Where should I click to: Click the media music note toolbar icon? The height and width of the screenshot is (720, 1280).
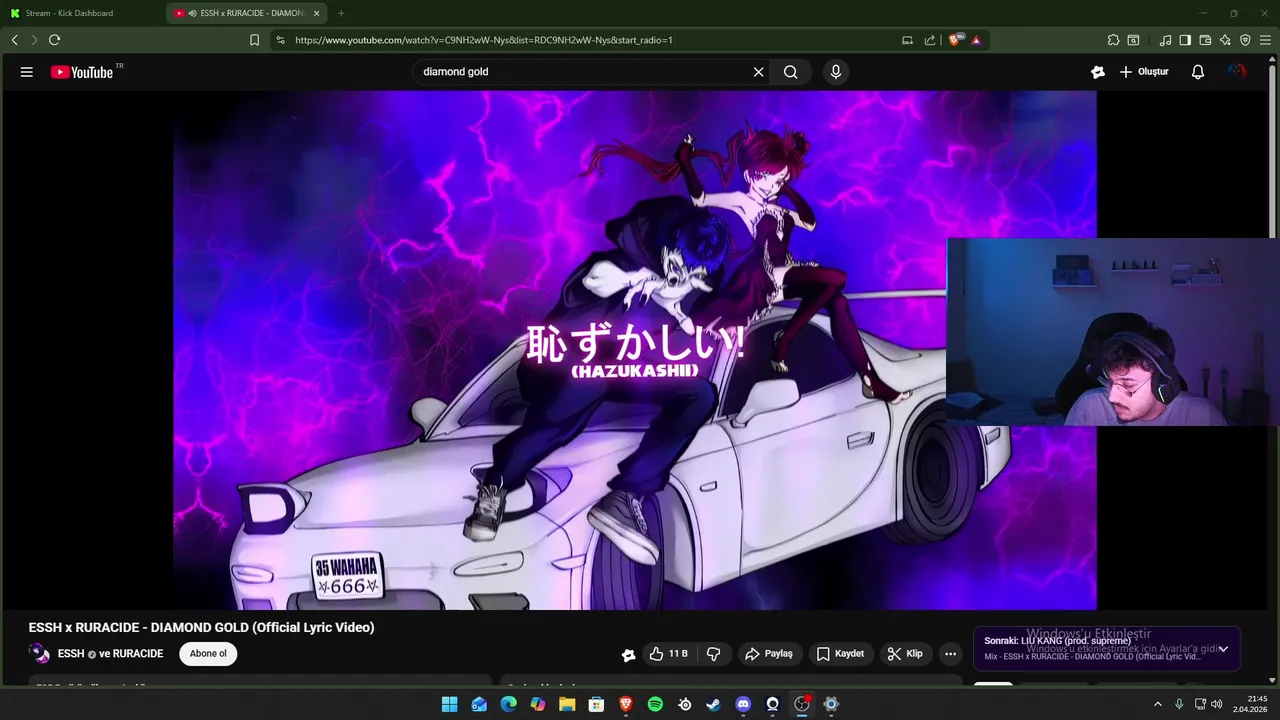coord(1165,40)
